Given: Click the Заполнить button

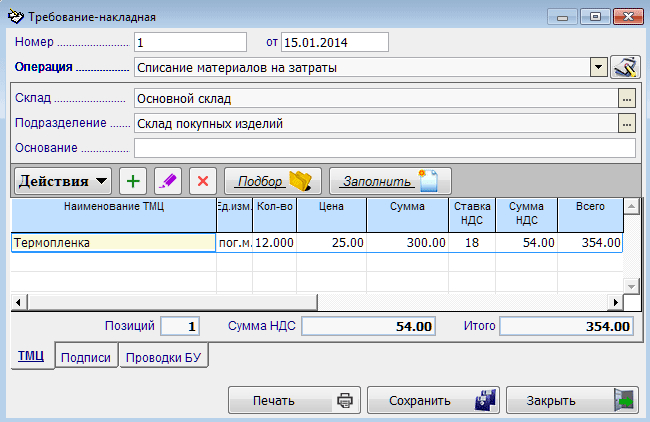Looking at the screenshot, I should 390,181.
